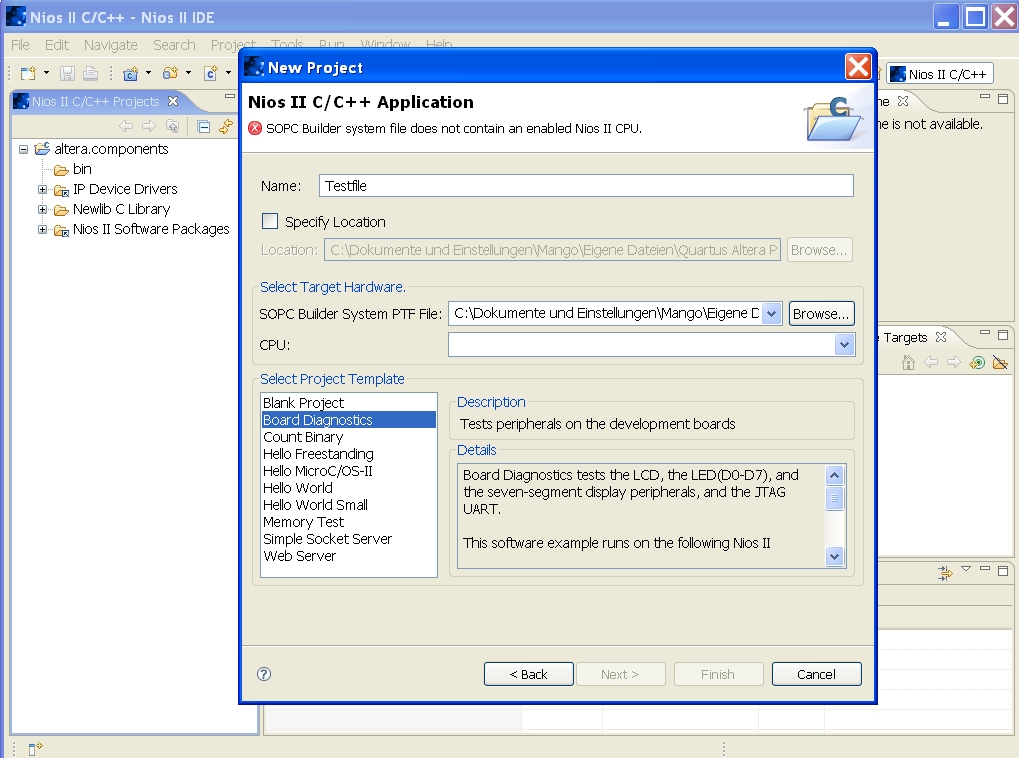Screen dimensions: 1019x758
Task: Open dropdown beside New C file icon
Action: (x=228, y=73)
